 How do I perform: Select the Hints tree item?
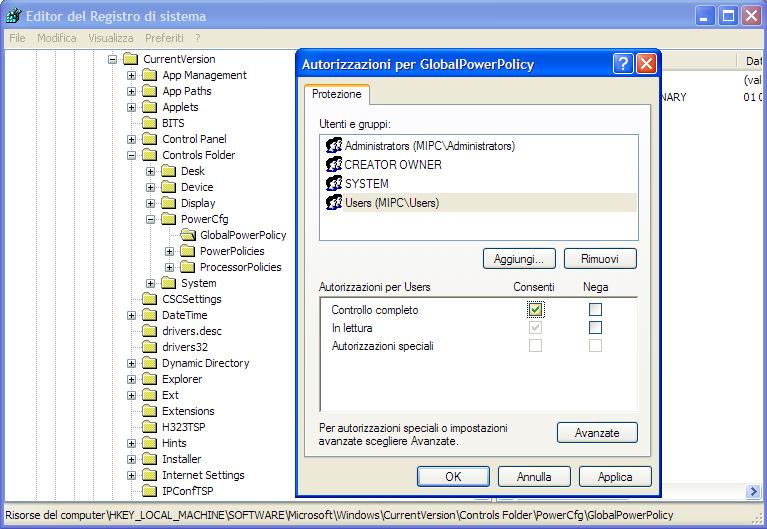point(174,443)
